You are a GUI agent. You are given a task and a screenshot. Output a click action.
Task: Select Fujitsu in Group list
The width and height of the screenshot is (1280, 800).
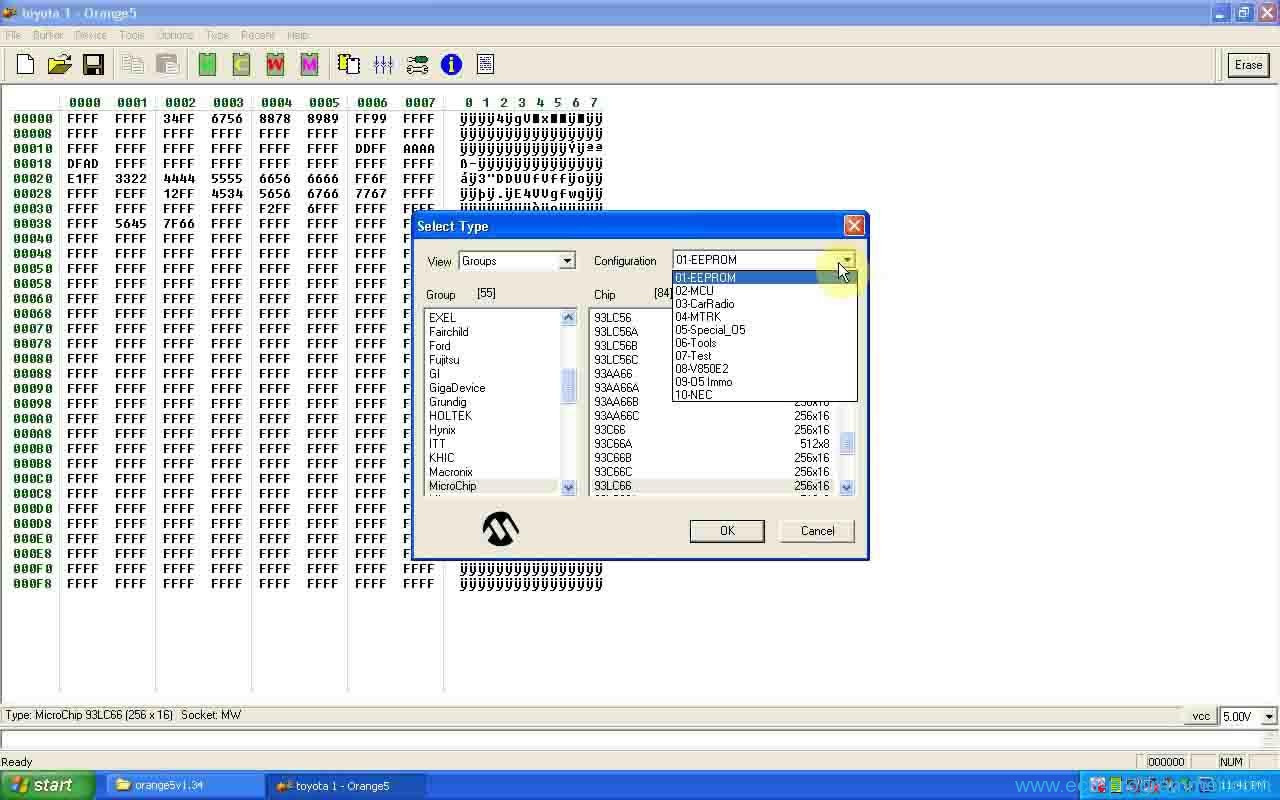(x=492, y=360)
